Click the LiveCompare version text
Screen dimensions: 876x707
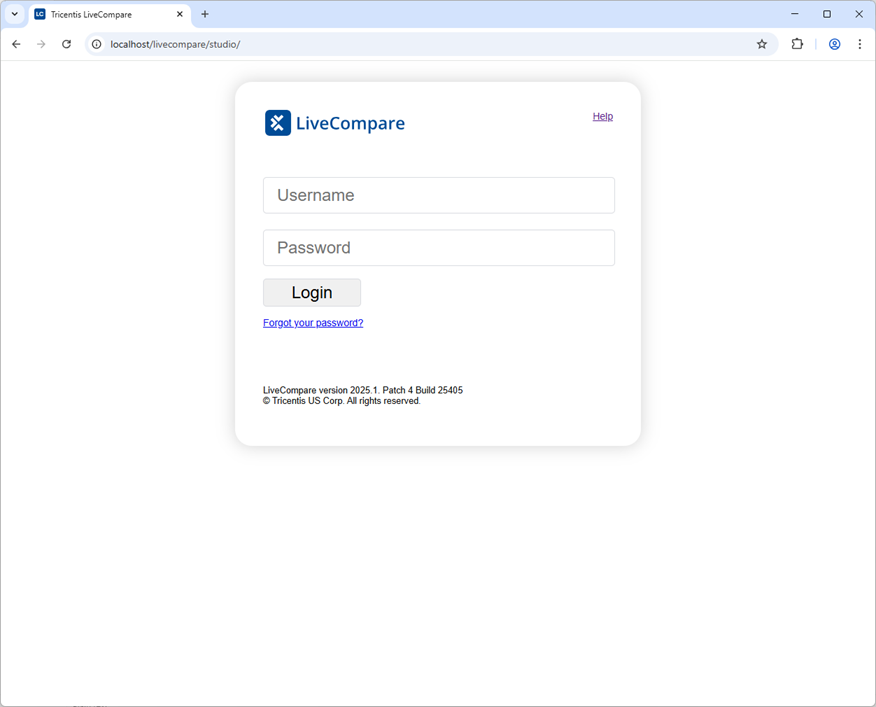tap(362, 390)
